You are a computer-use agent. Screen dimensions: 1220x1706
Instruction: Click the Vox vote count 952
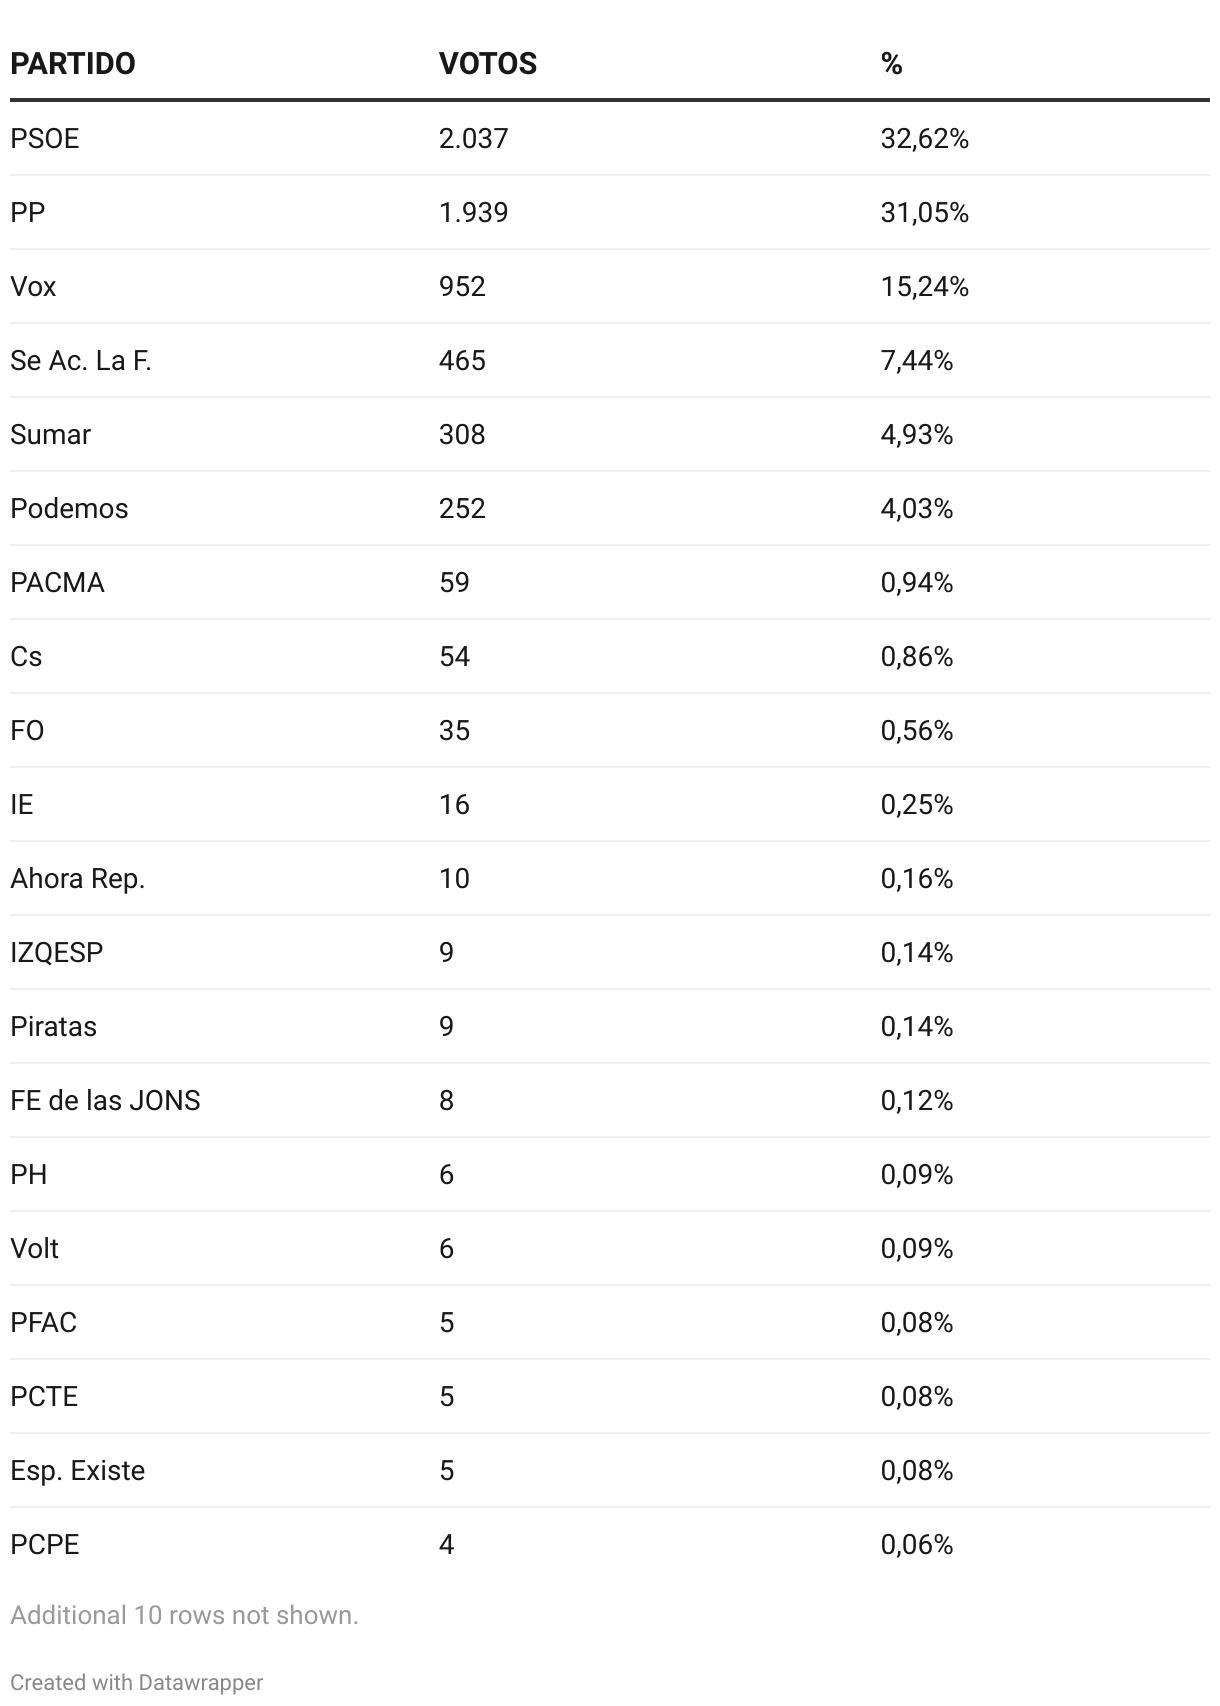coord(462,286)
